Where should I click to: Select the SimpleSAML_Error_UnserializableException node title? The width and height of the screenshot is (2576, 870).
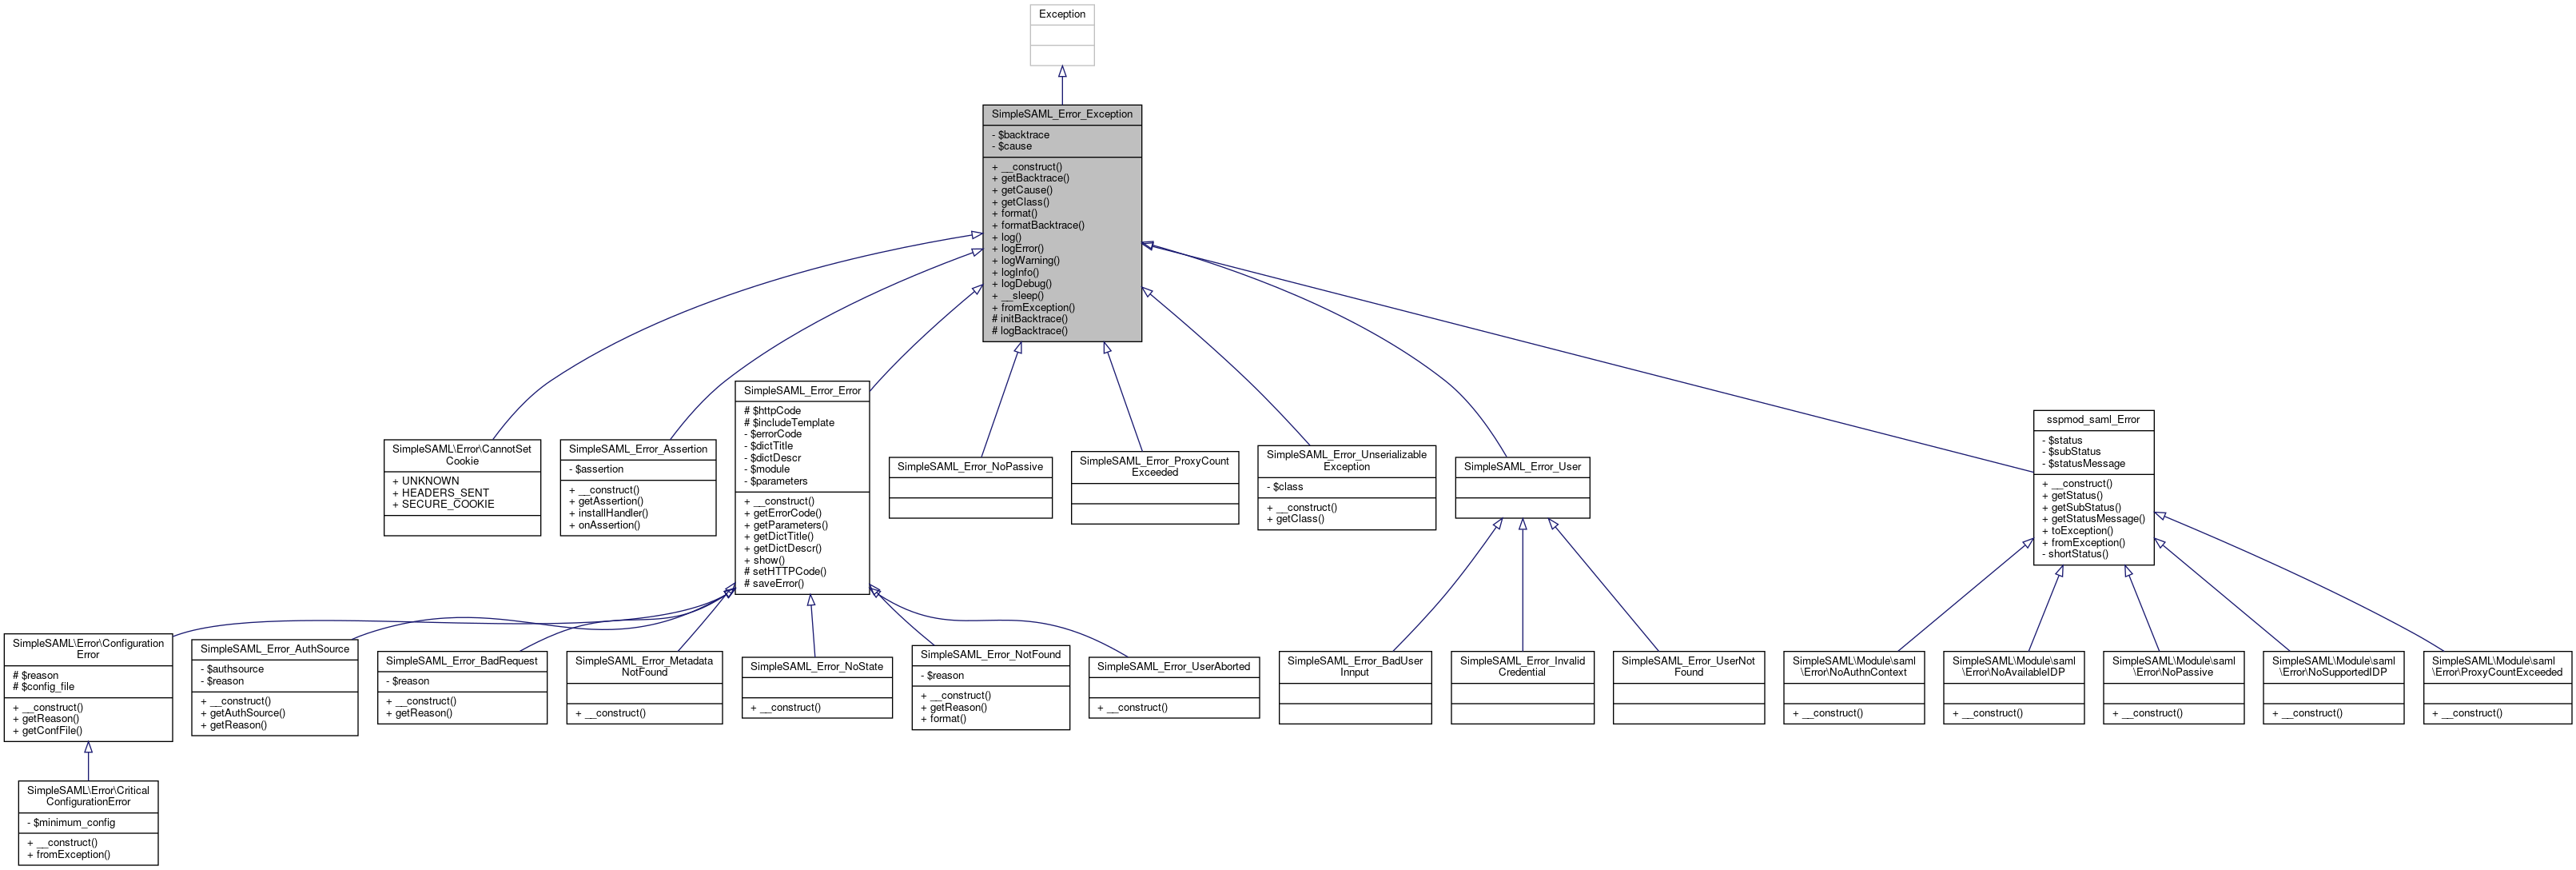pos(1346,460)
